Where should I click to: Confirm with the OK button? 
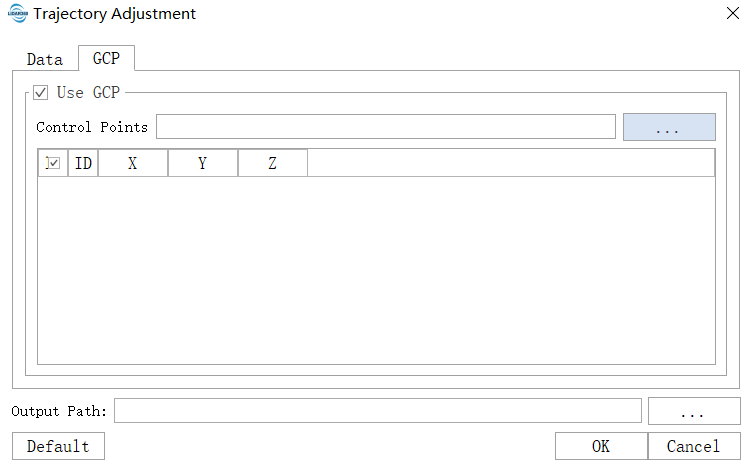pos(601,446)
